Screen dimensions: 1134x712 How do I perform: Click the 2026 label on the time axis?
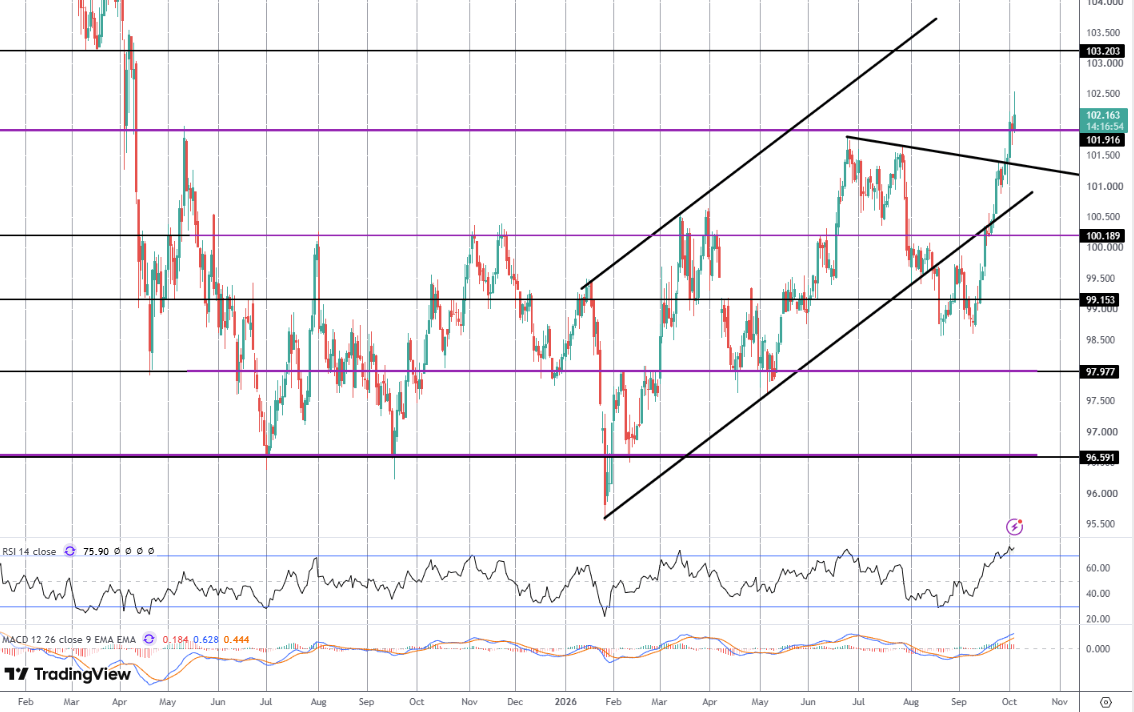point(566,702)
